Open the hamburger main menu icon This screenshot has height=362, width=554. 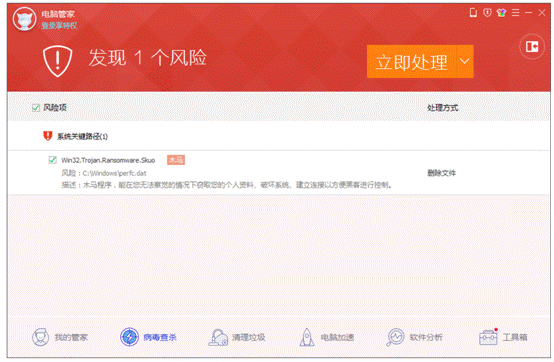515,13
